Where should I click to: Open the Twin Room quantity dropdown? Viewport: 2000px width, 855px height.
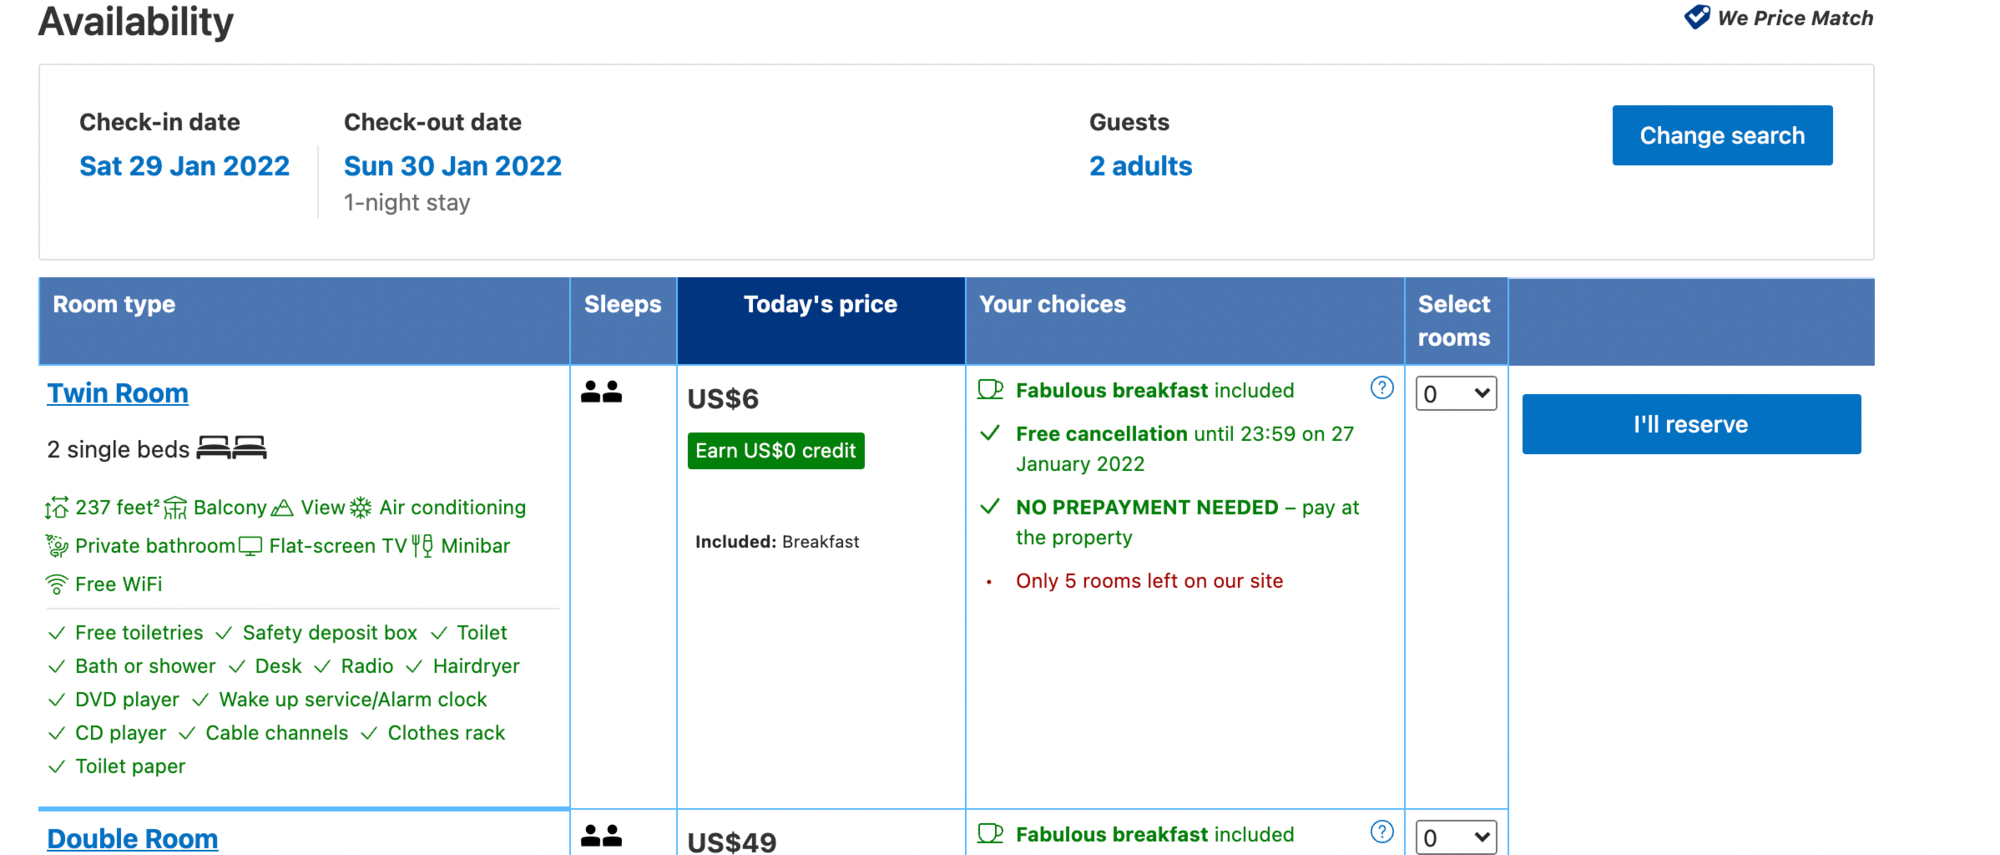tap(1455, 394)
